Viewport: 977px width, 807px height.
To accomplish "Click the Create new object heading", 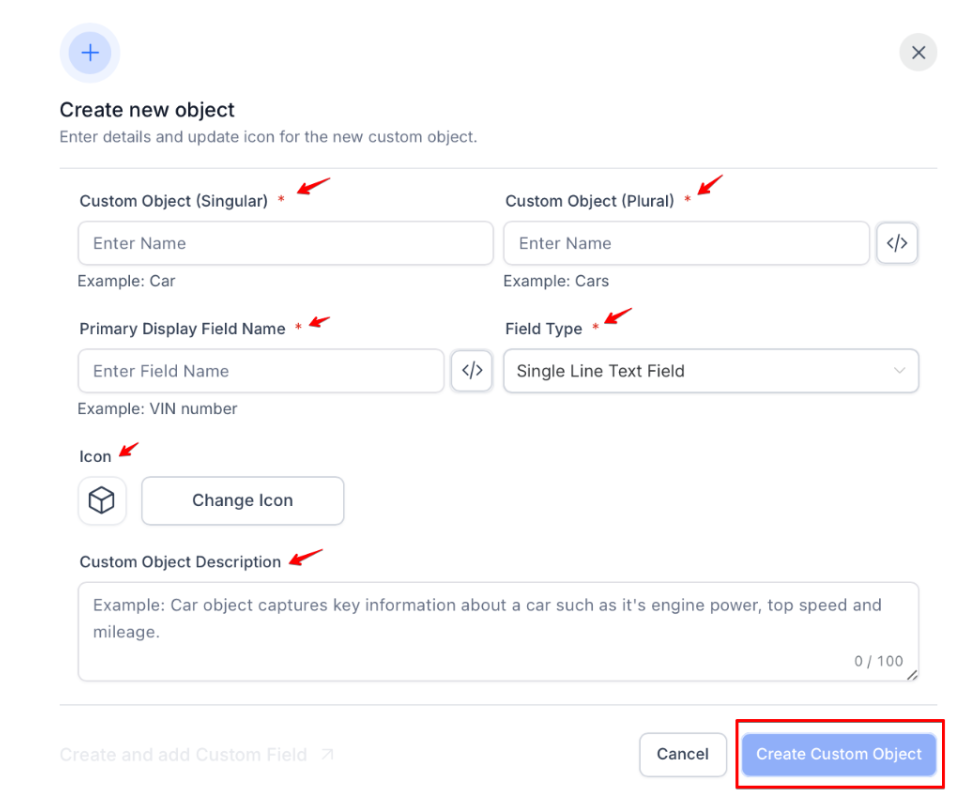I will (147, 110).
